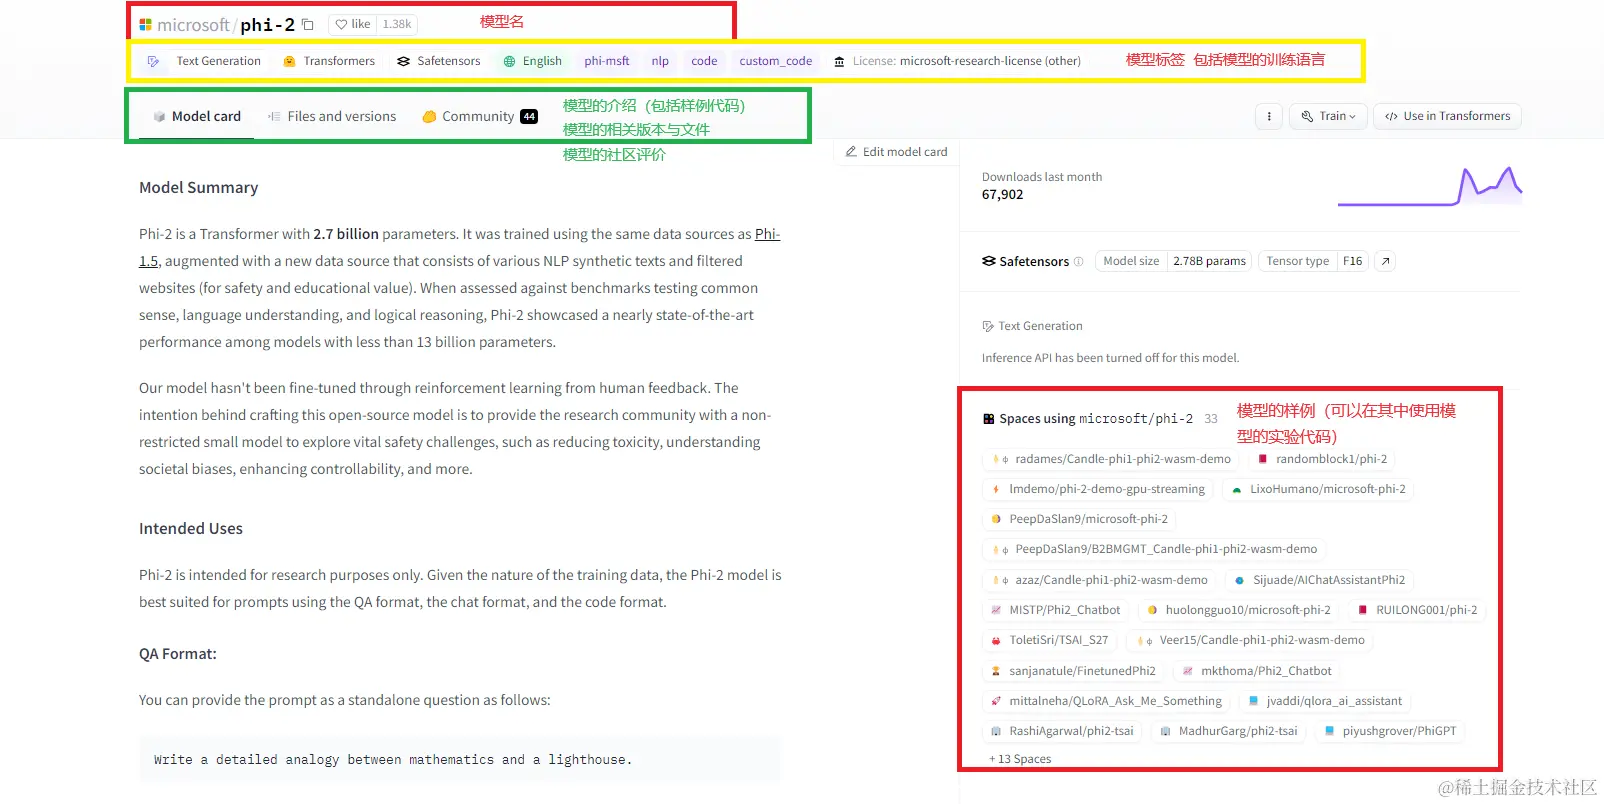Open huolongguo10/microsoft-phi-2 space
Screen dimensions: 1604x804
(1238, 610)
